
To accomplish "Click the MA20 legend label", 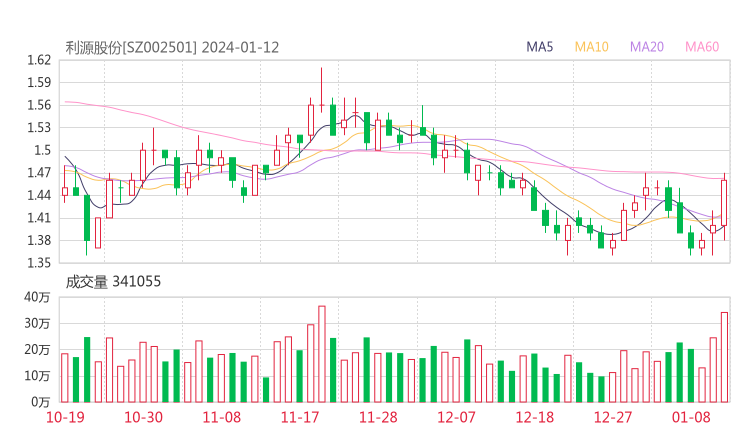I will tap(647, 47).
